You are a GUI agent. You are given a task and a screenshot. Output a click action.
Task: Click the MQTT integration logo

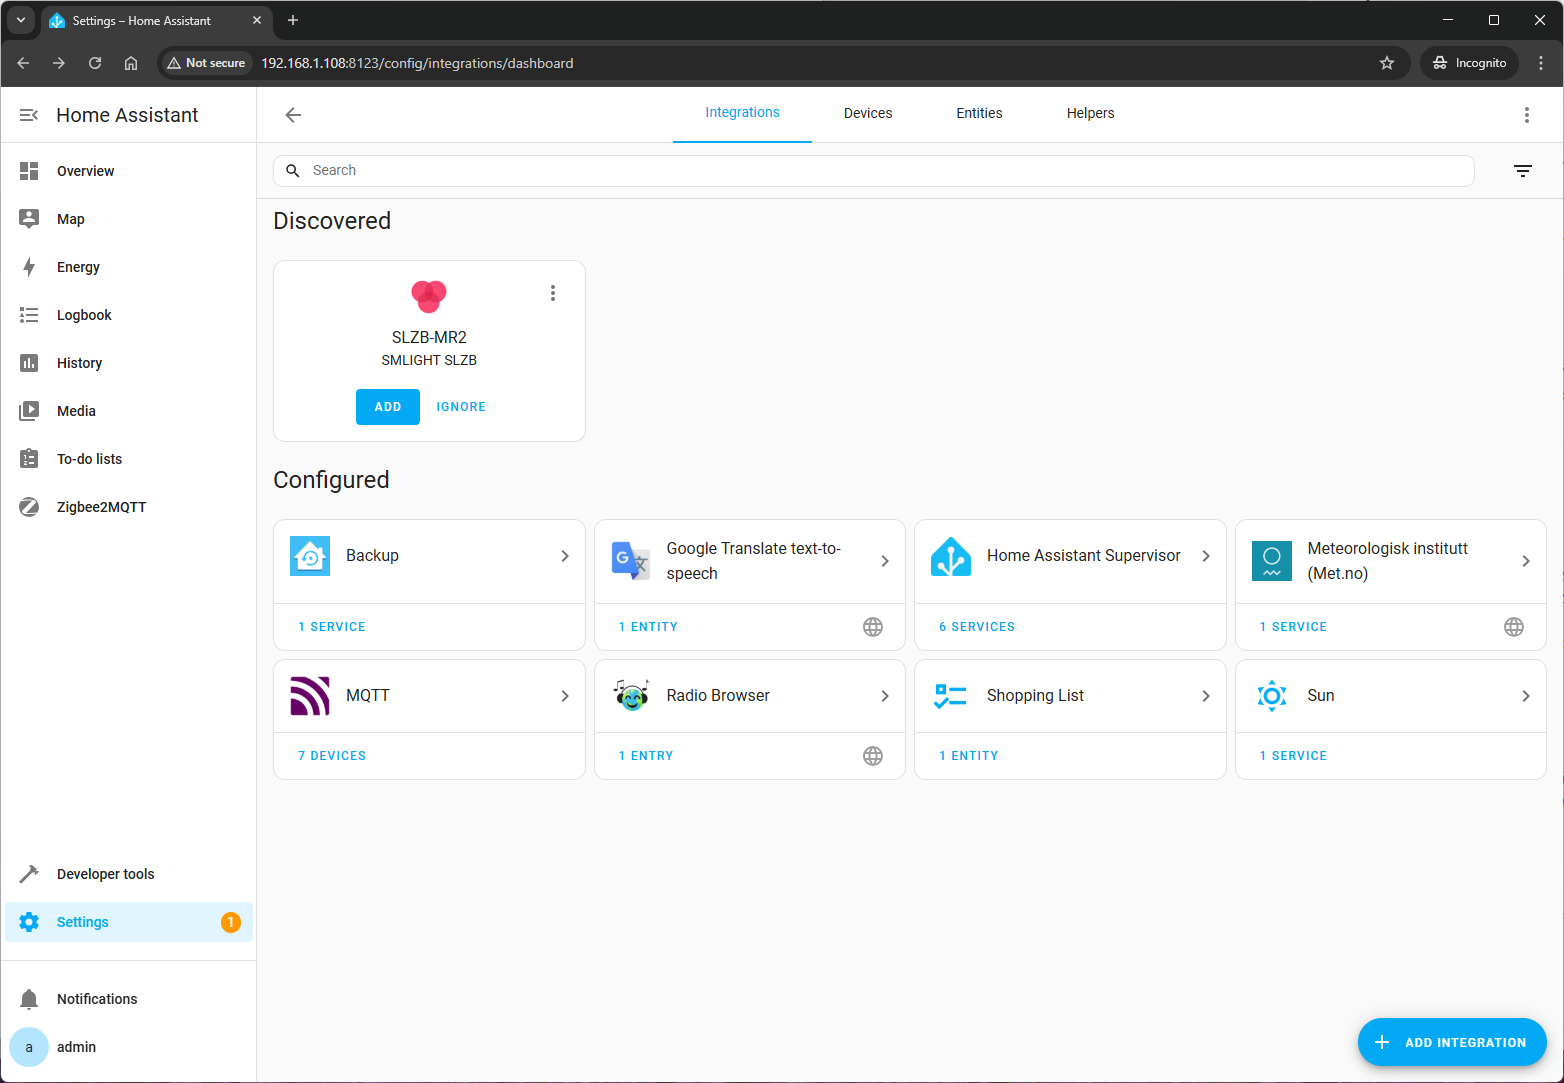point(310,696)
